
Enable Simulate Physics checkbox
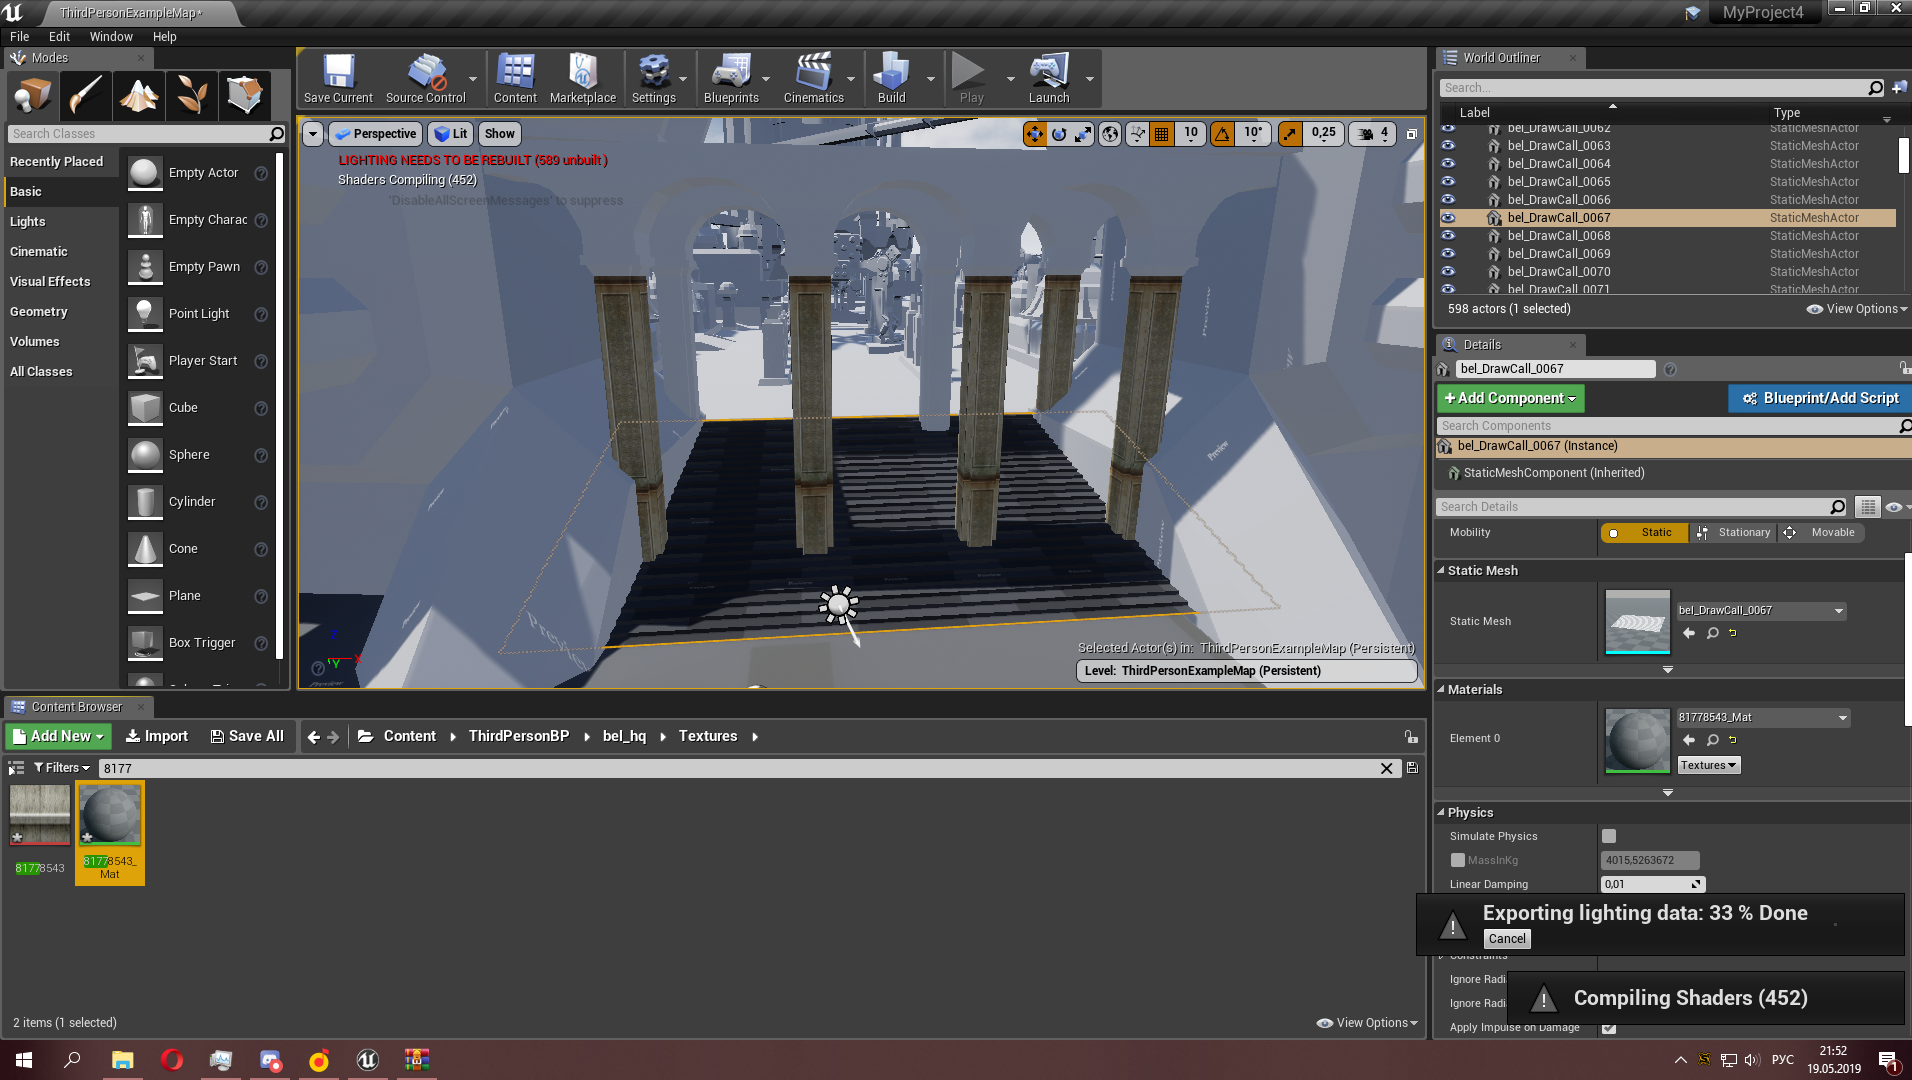click(1609, 836)
